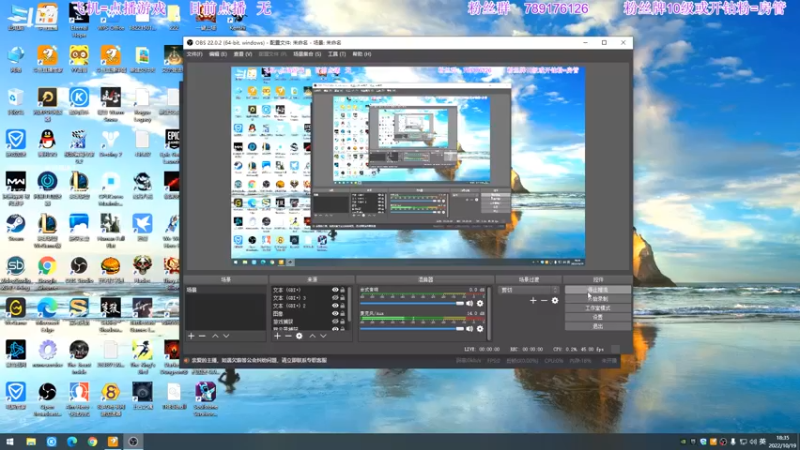Lock the 文本 (GDI+) 3 source
The height and width of the screenshot is (450, 800).
(343, 298)
